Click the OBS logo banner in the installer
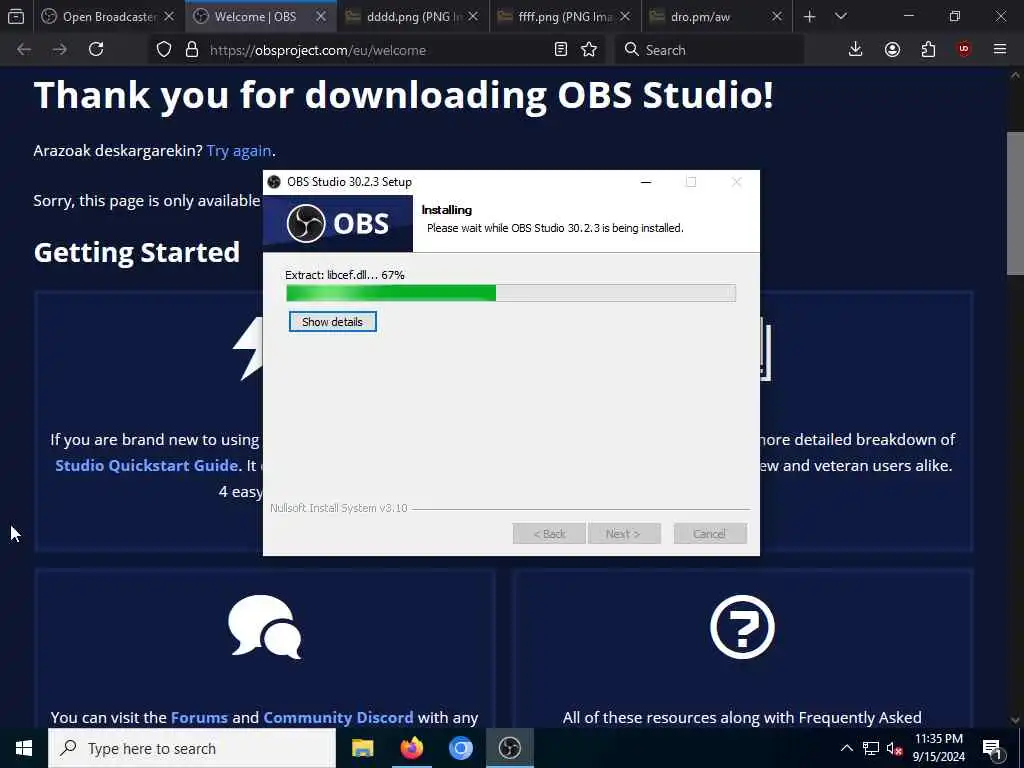Screen dimensions: 1024x768 [x=338, y=223]
